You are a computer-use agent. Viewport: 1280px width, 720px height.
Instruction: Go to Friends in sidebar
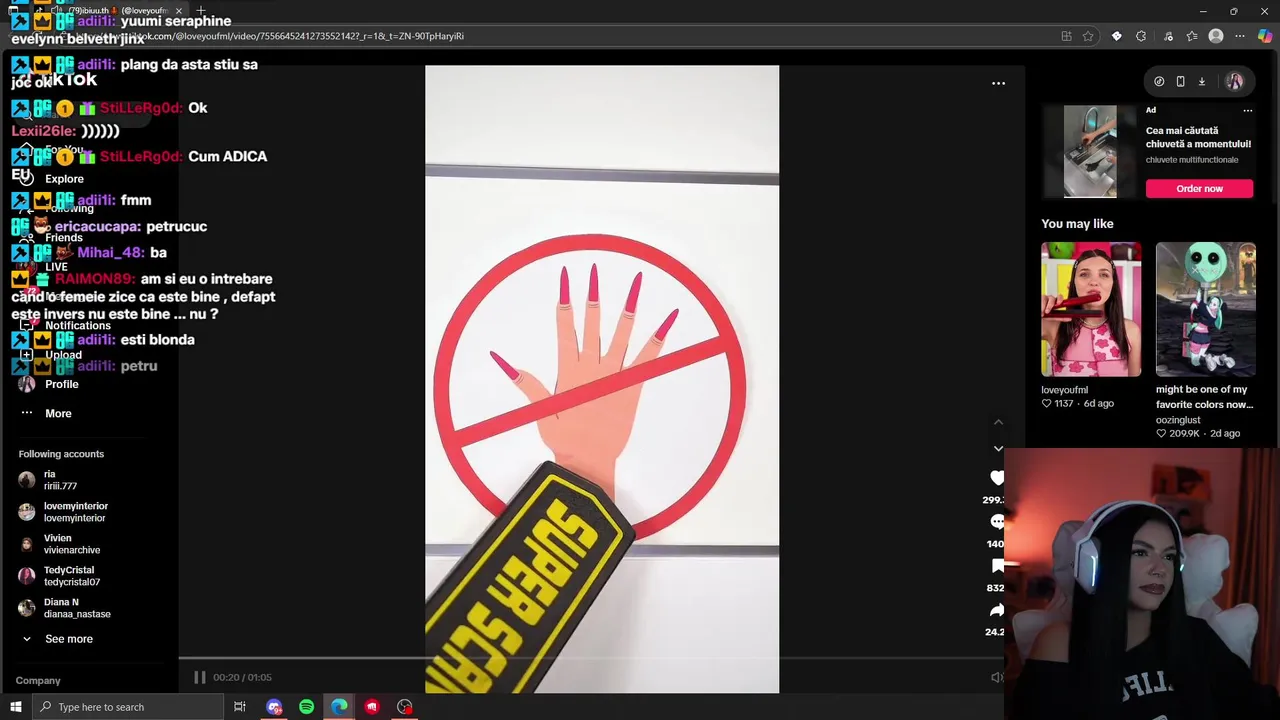[63, 238]
